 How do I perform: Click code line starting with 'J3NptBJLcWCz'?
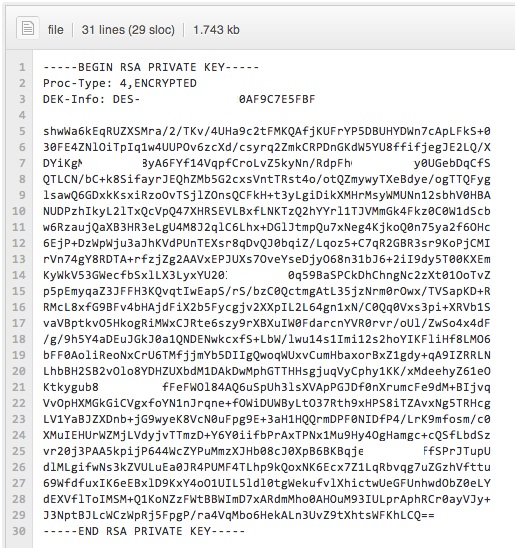click(239, 515)
